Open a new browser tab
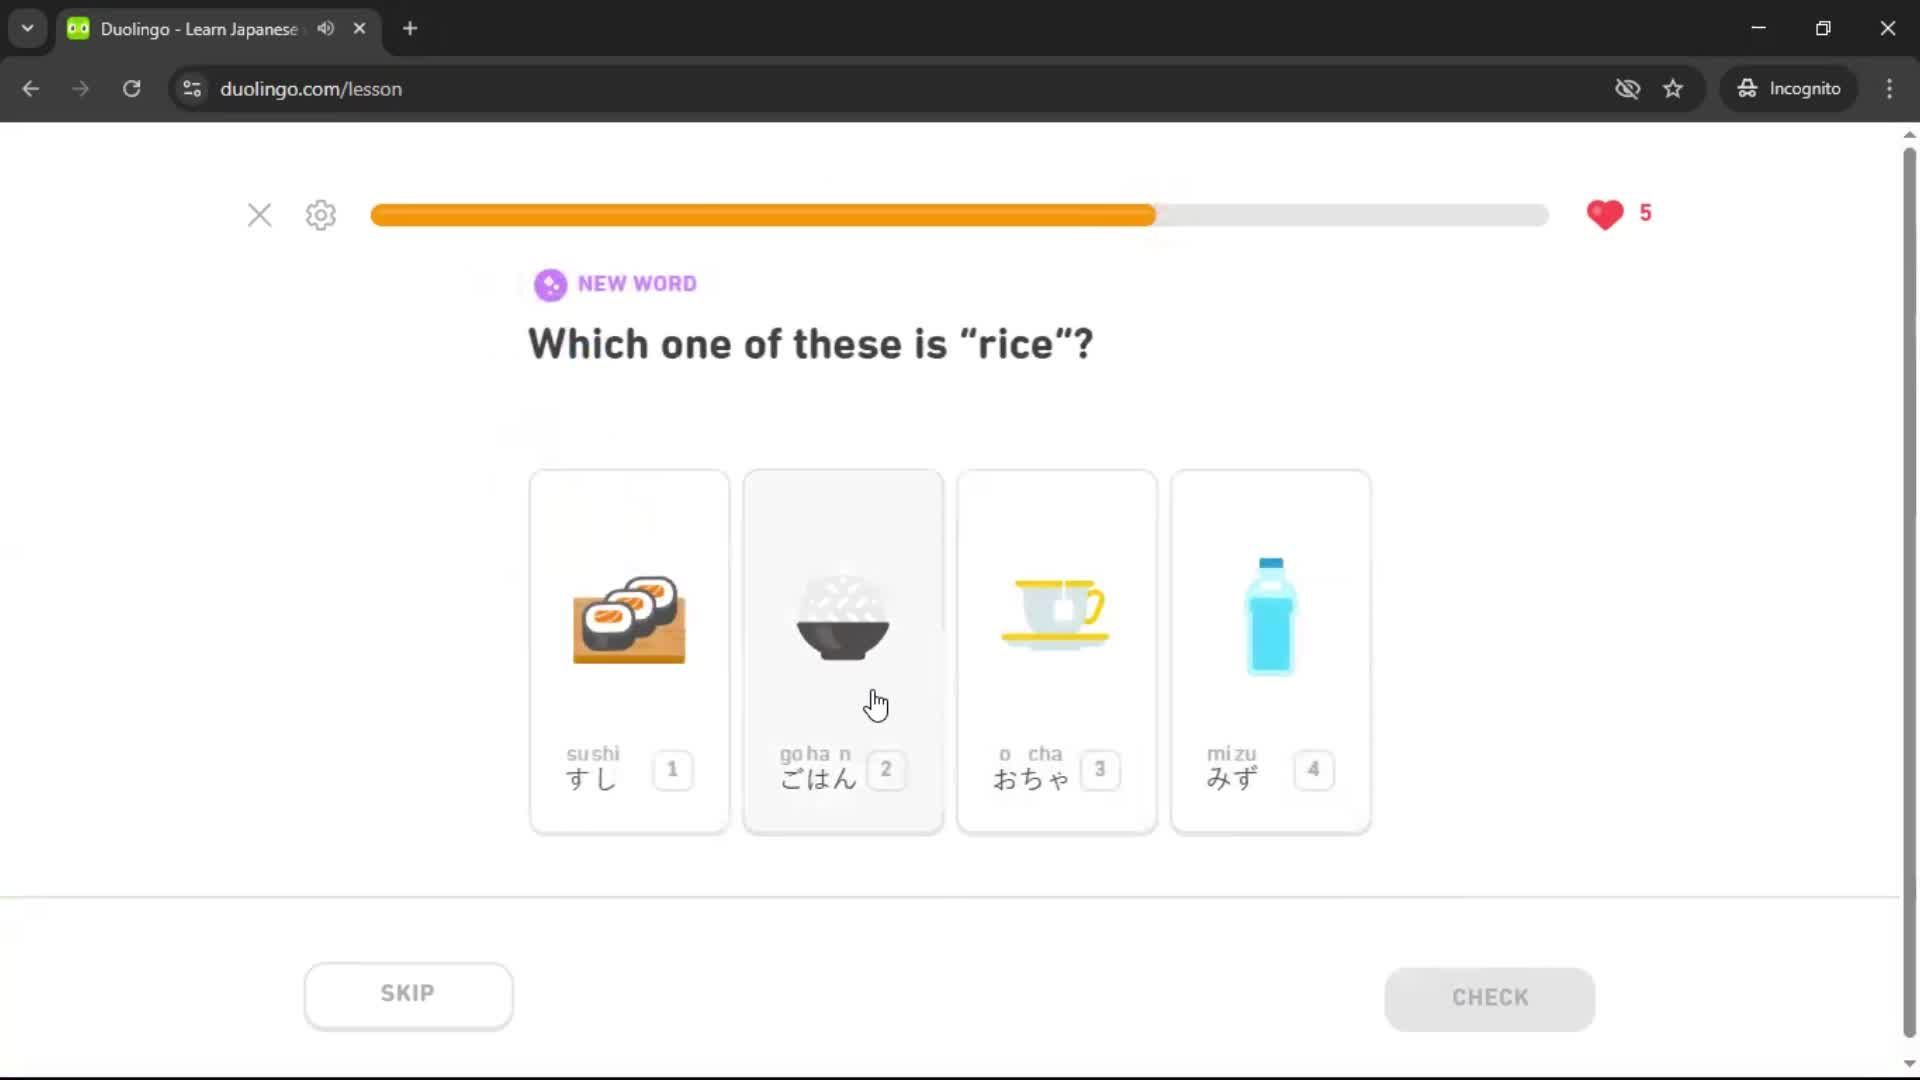 coord(410,28)
